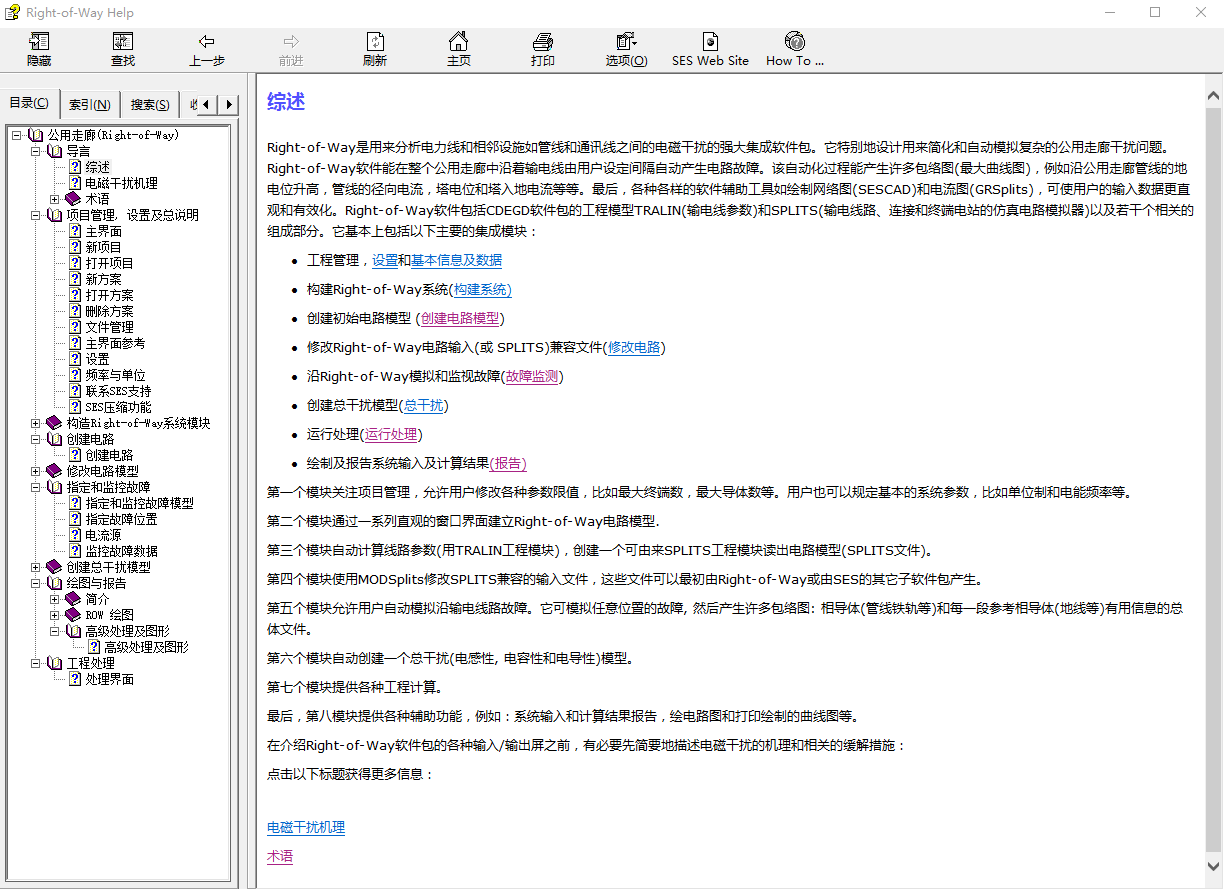Open the 新方案 tree topic
Screen dimensions: 1224x889
103,279
